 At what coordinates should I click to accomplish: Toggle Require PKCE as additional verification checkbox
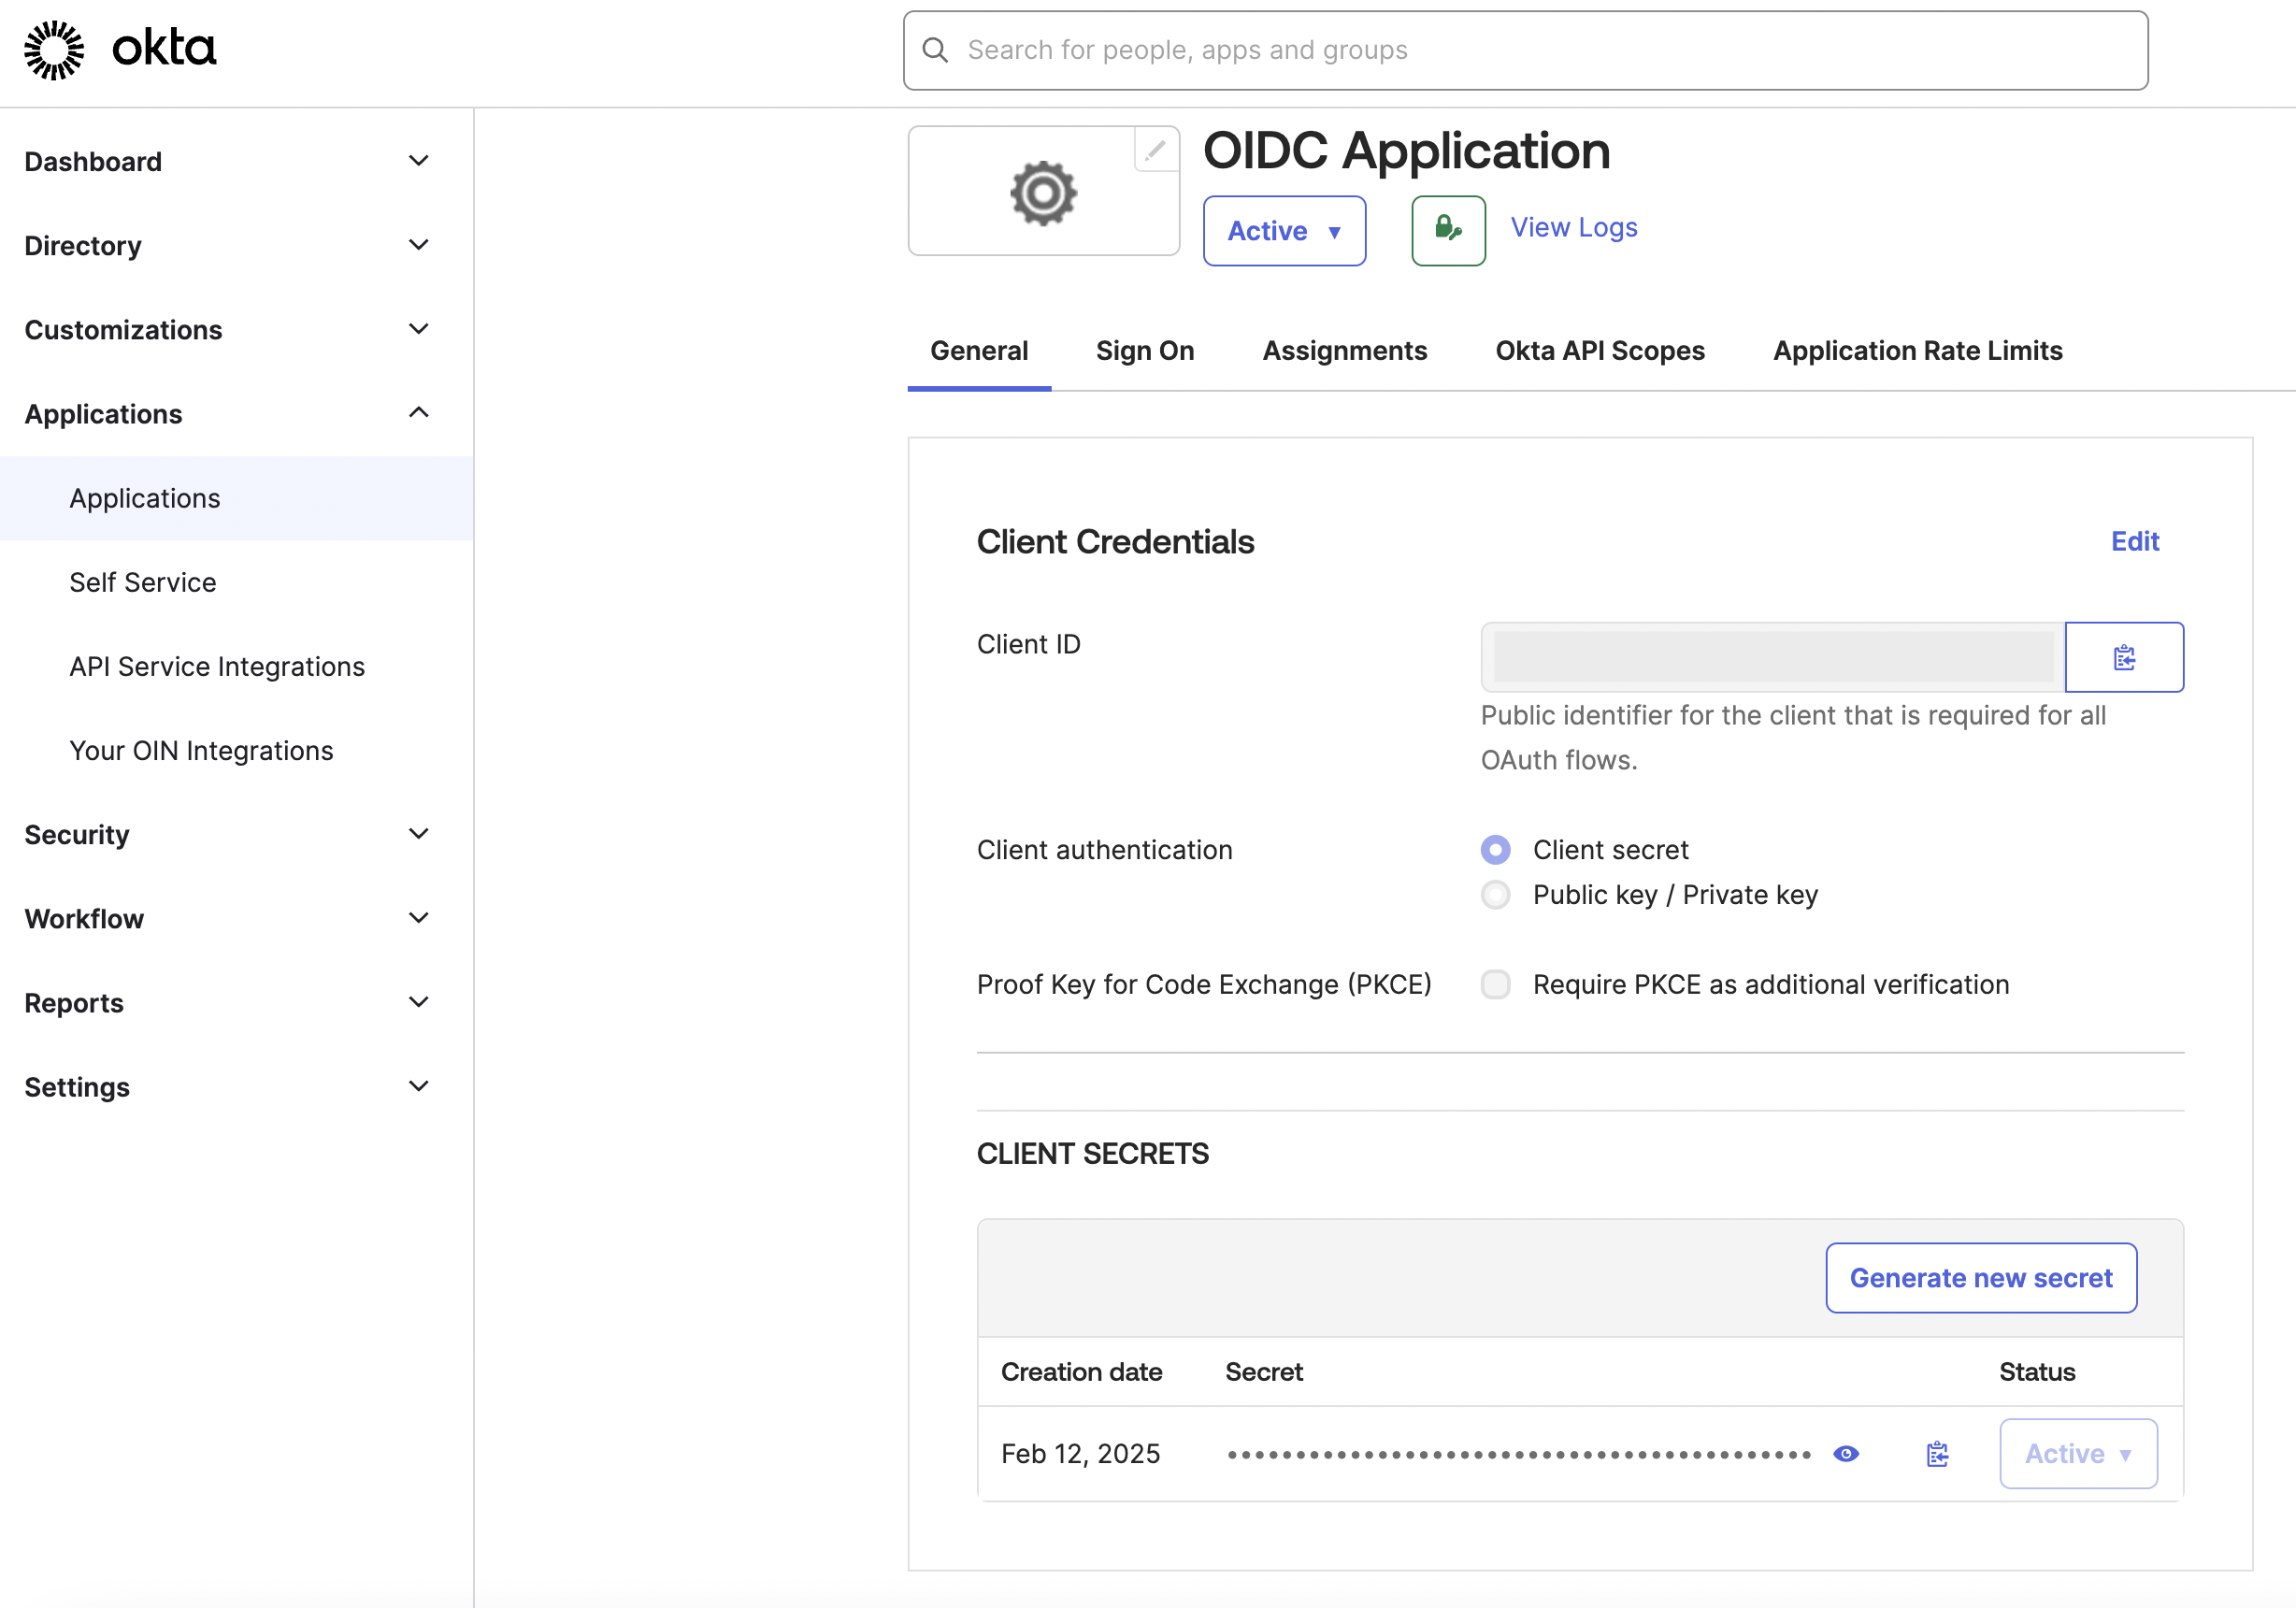(1496, 985)
